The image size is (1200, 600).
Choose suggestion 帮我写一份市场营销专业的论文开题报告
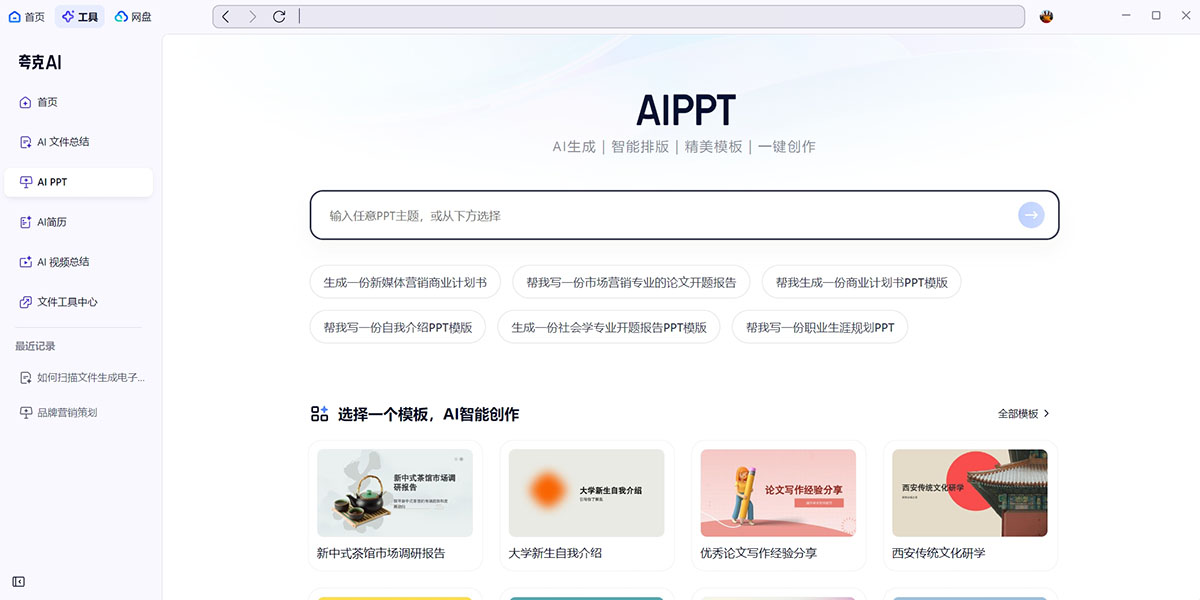[631, 283]
